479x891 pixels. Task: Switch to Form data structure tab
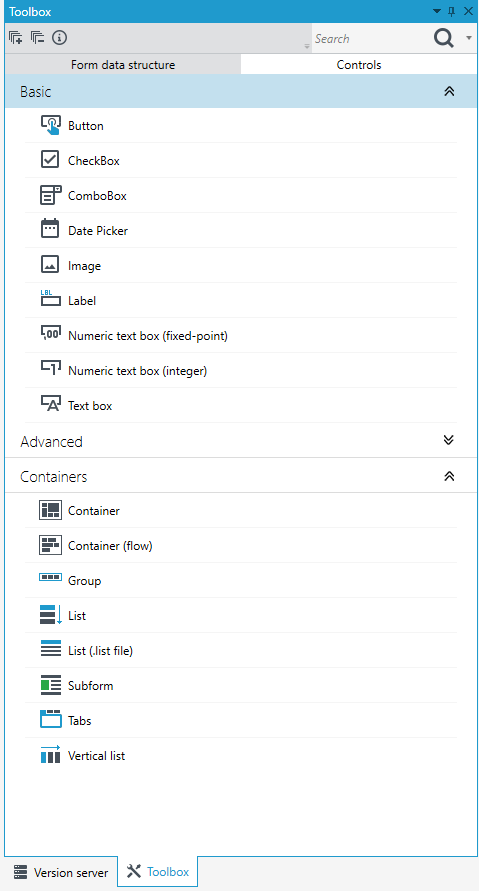click(x=123, y=64)
